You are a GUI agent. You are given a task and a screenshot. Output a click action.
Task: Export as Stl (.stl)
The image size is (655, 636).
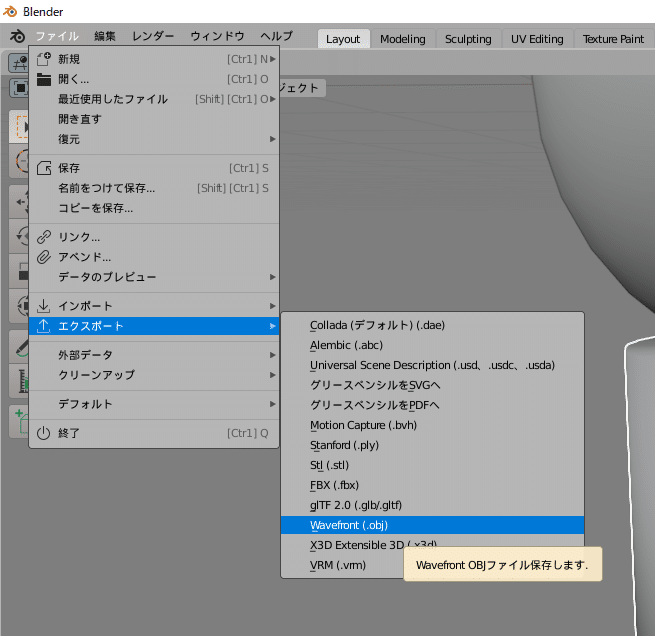pyautogui.click(x=432, y=465)
